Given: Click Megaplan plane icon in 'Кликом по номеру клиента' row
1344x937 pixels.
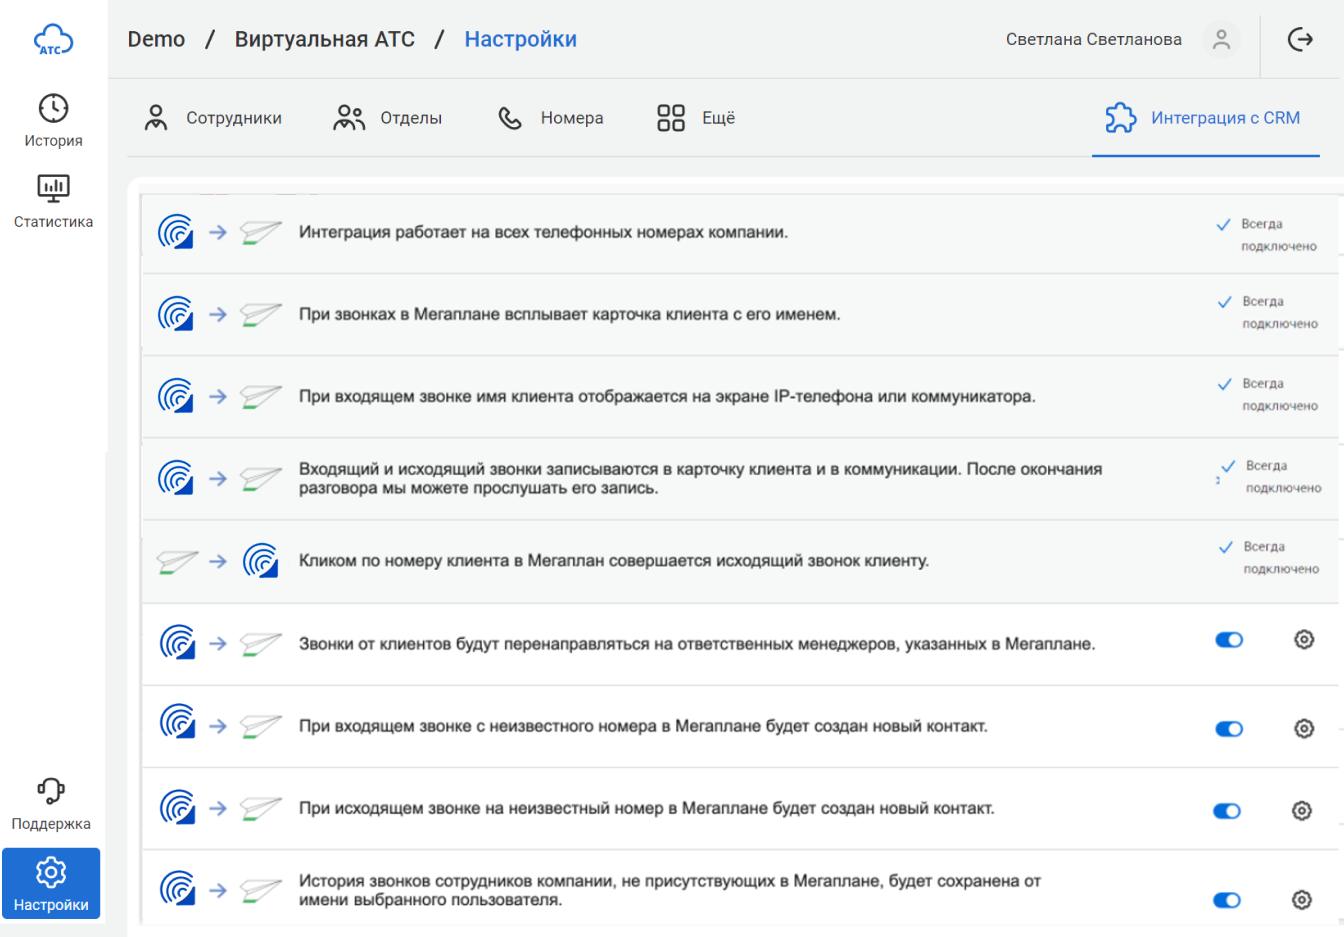Looking at the screenshot, I should (x=177, y=561).
